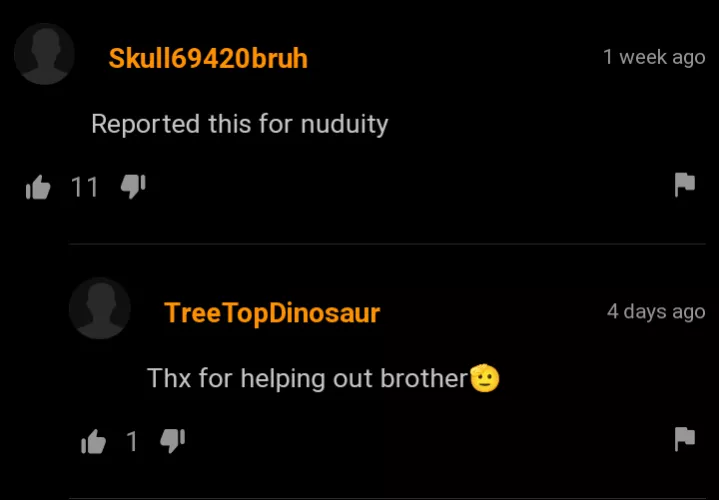The height and width of the screenshot is (500, 719).
Task: Click the word 'Thx' in the reply
Action: coord(169,378)
